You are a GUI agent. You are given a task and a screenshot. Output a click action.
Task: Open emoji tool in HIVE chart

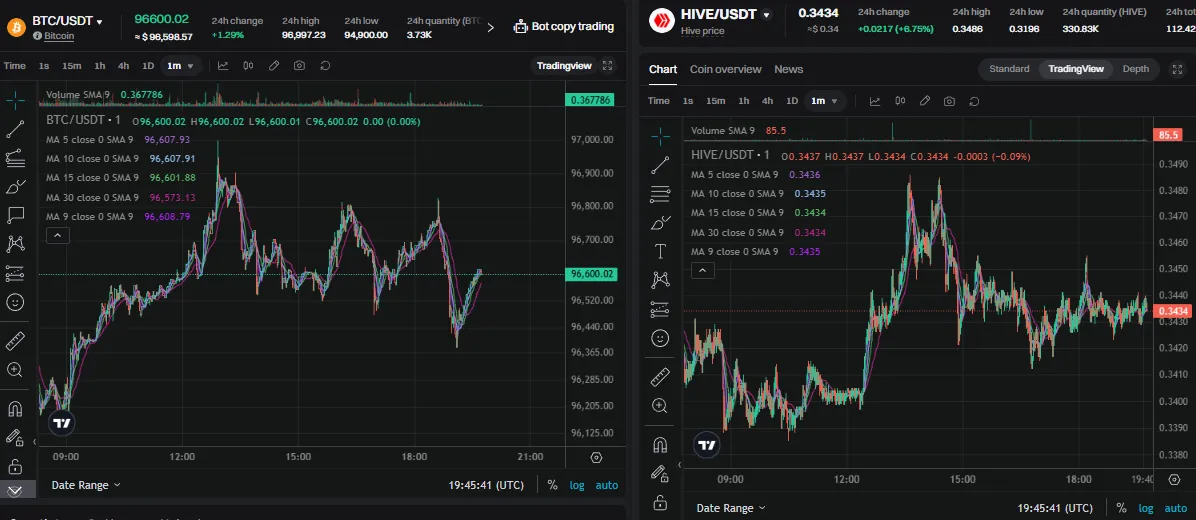coord(661,338)
